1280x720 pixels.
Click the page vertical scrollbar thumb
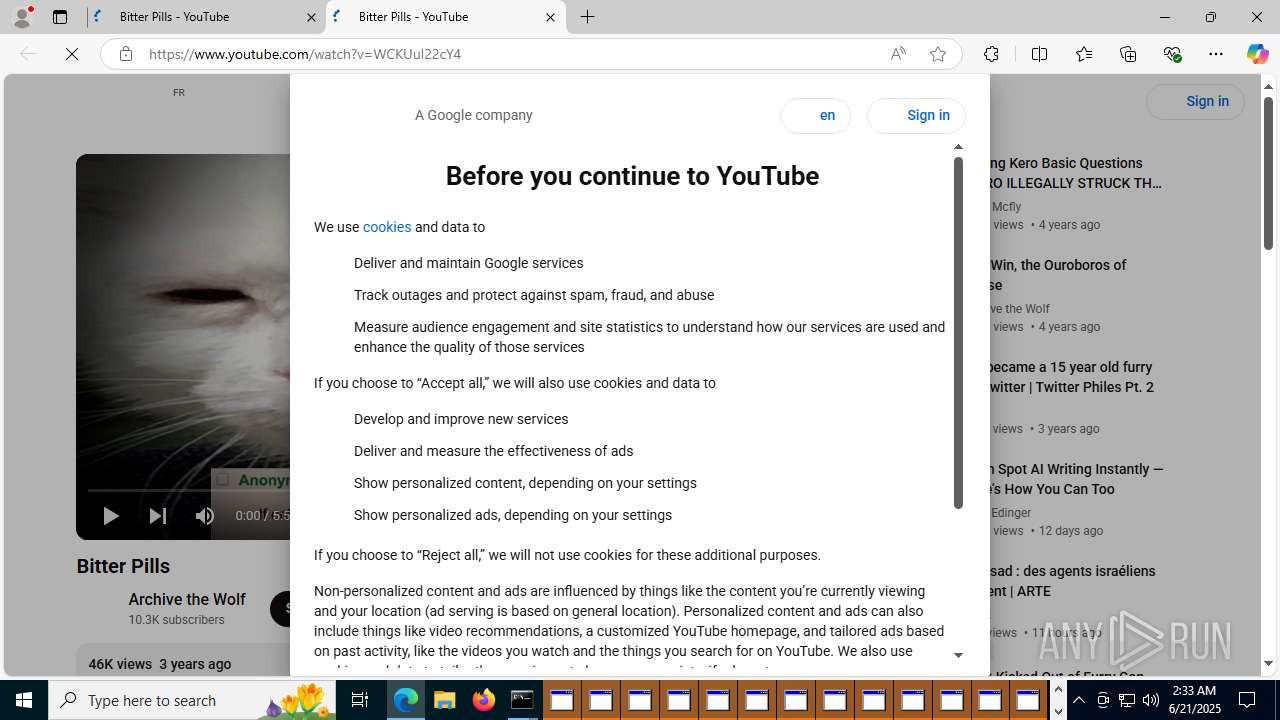[x=1268, y=174]
